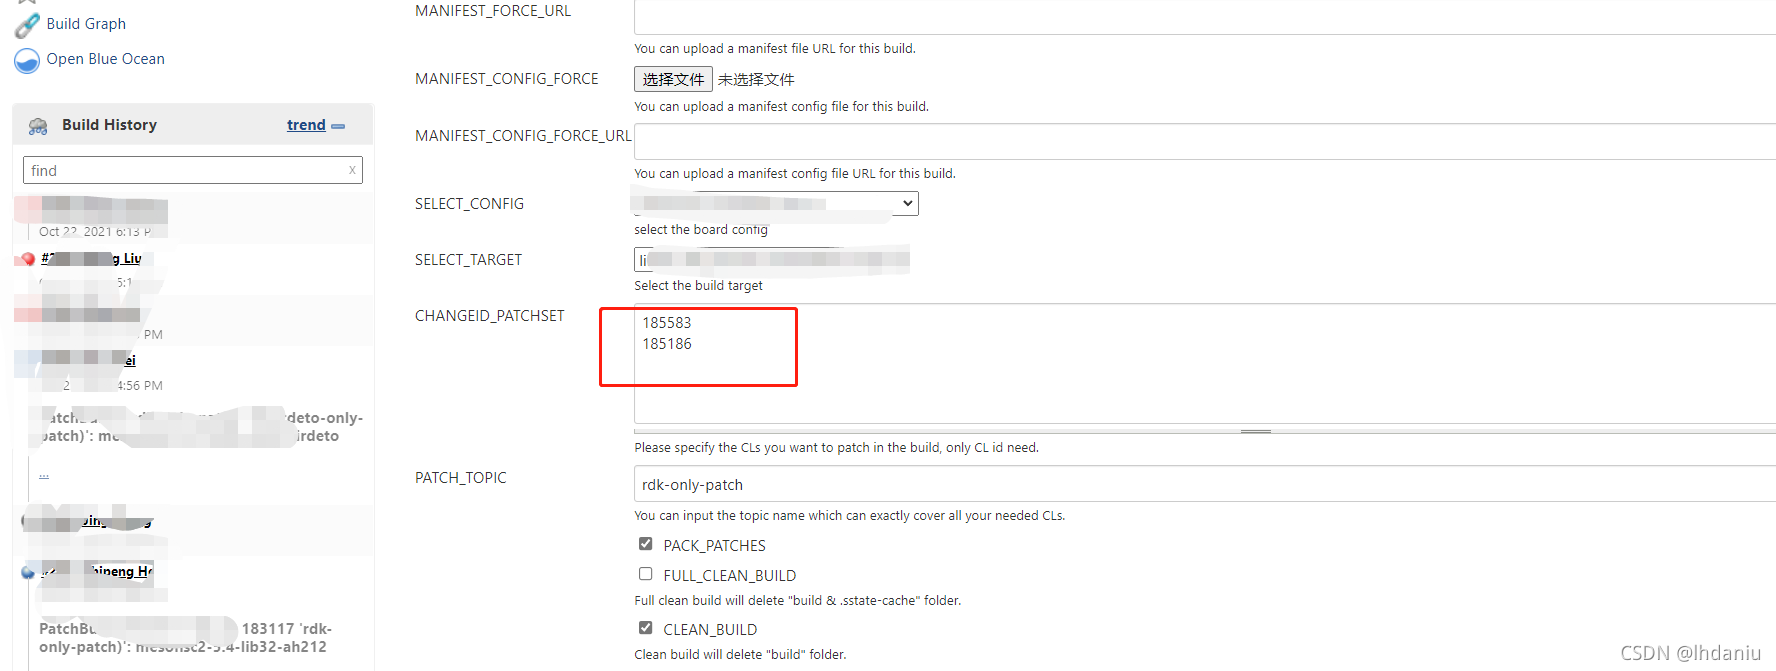Screen dimensions: 1776x671
Task: Open Blue Ocean view
Action: coord(105,59)
